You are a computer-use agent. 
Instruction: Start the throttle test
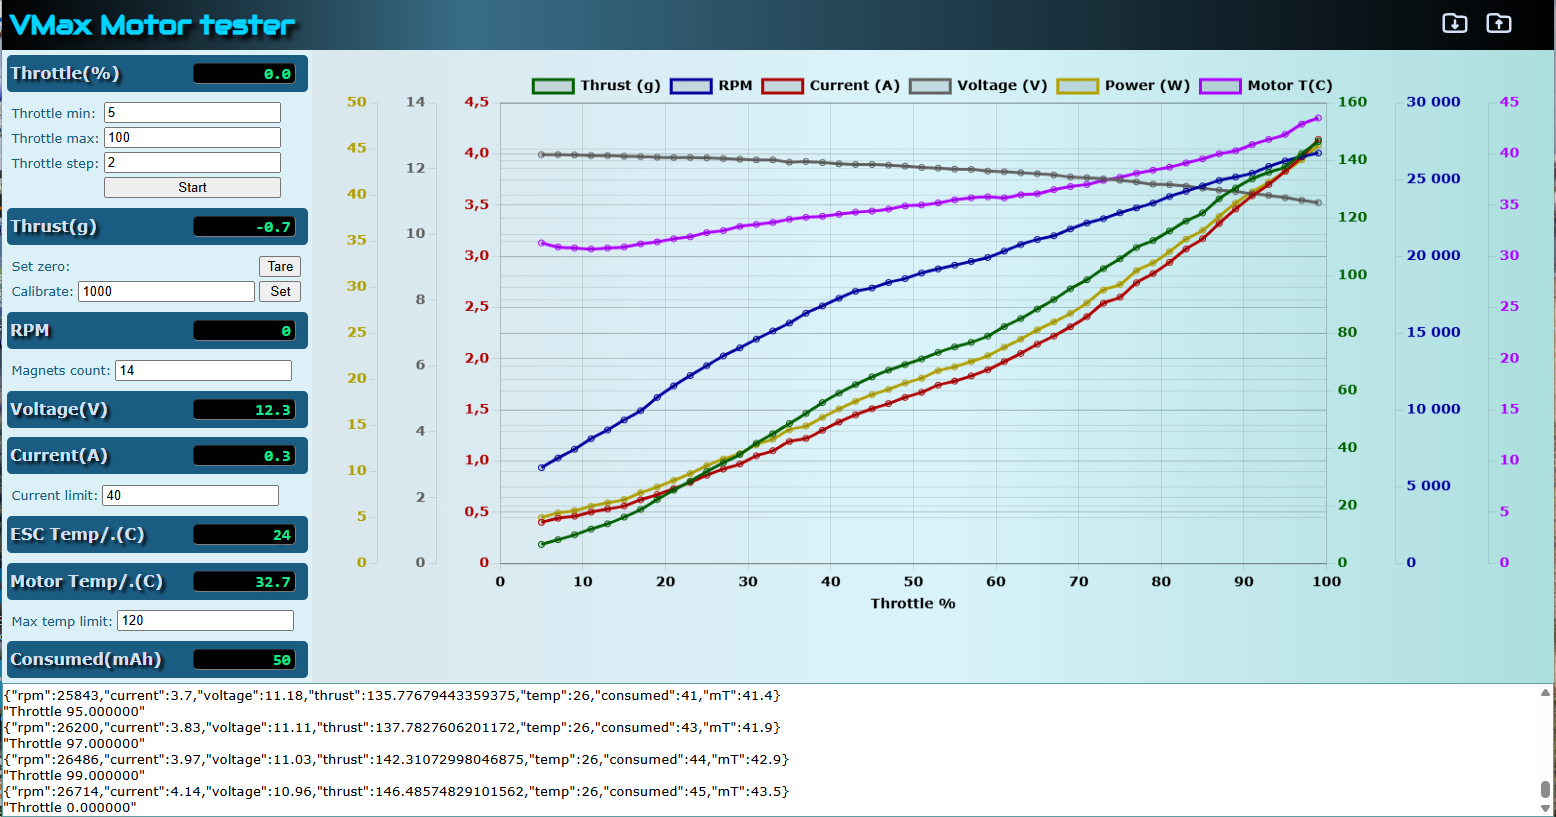click(192, 187)
